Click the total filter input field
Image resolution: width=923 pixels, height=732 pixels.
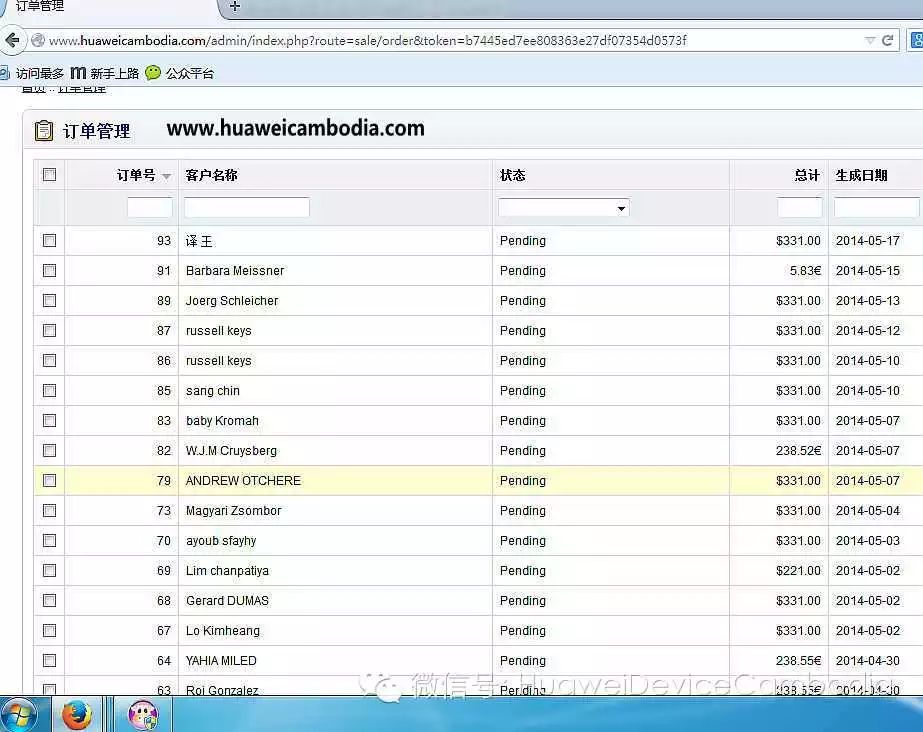[x=799, y=208]
